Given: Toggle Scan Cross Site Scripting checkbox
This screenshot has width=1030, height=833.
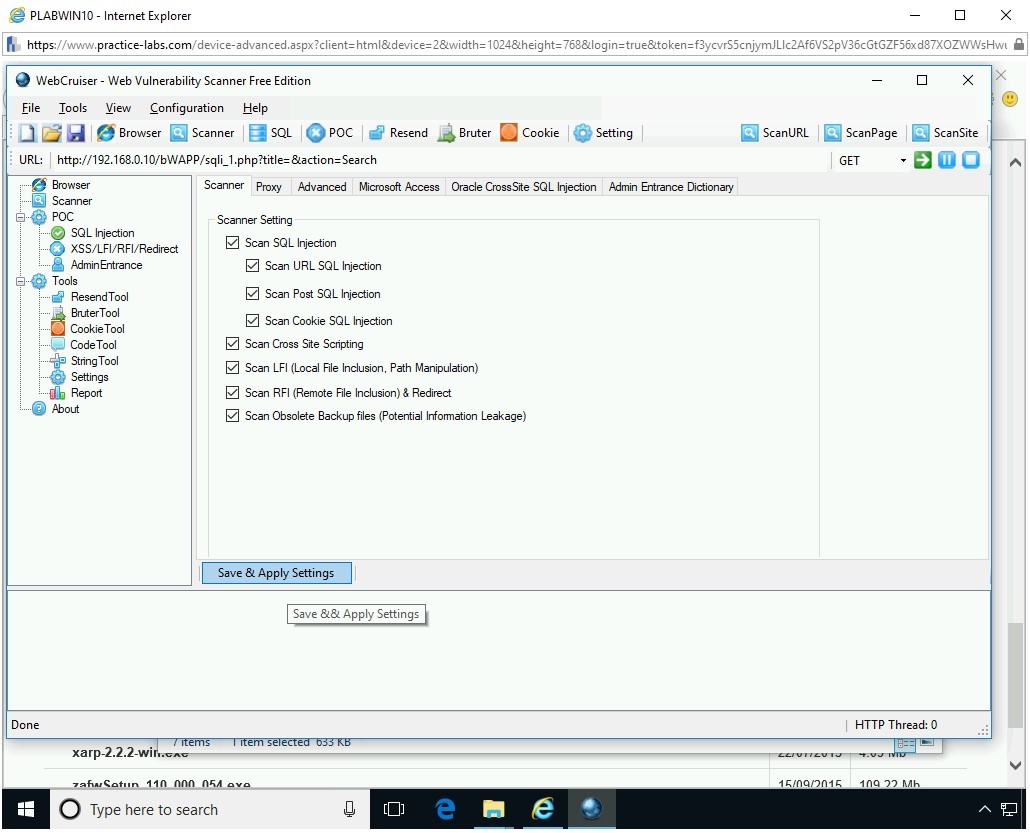Looking at the screenshot, I should point(233,344).
